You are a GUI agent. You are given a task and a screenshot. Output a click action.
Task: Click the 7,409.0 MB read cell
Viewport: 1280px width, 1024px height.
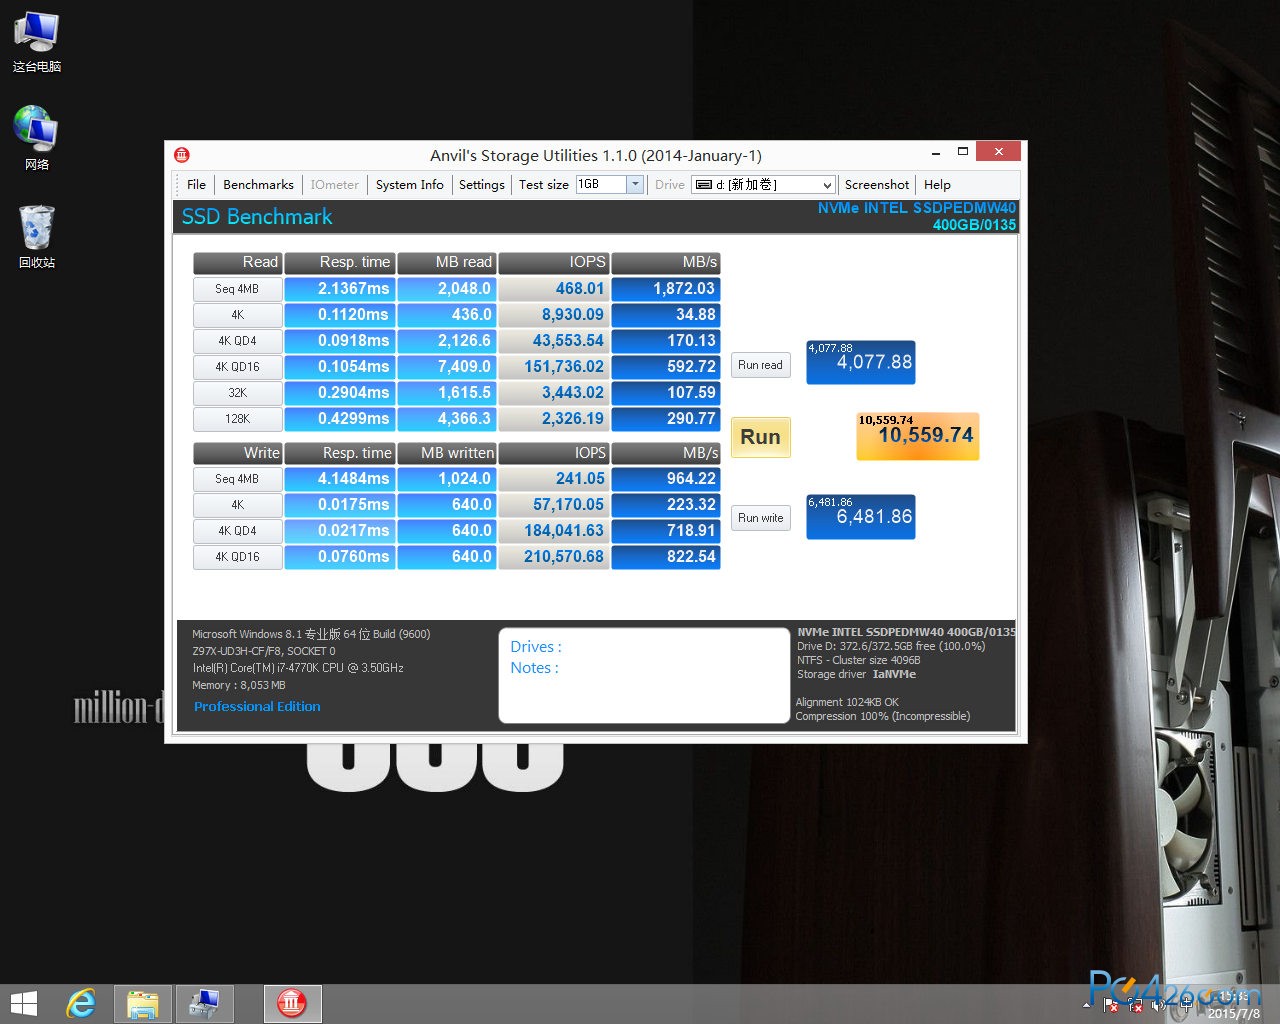(447, 367)
